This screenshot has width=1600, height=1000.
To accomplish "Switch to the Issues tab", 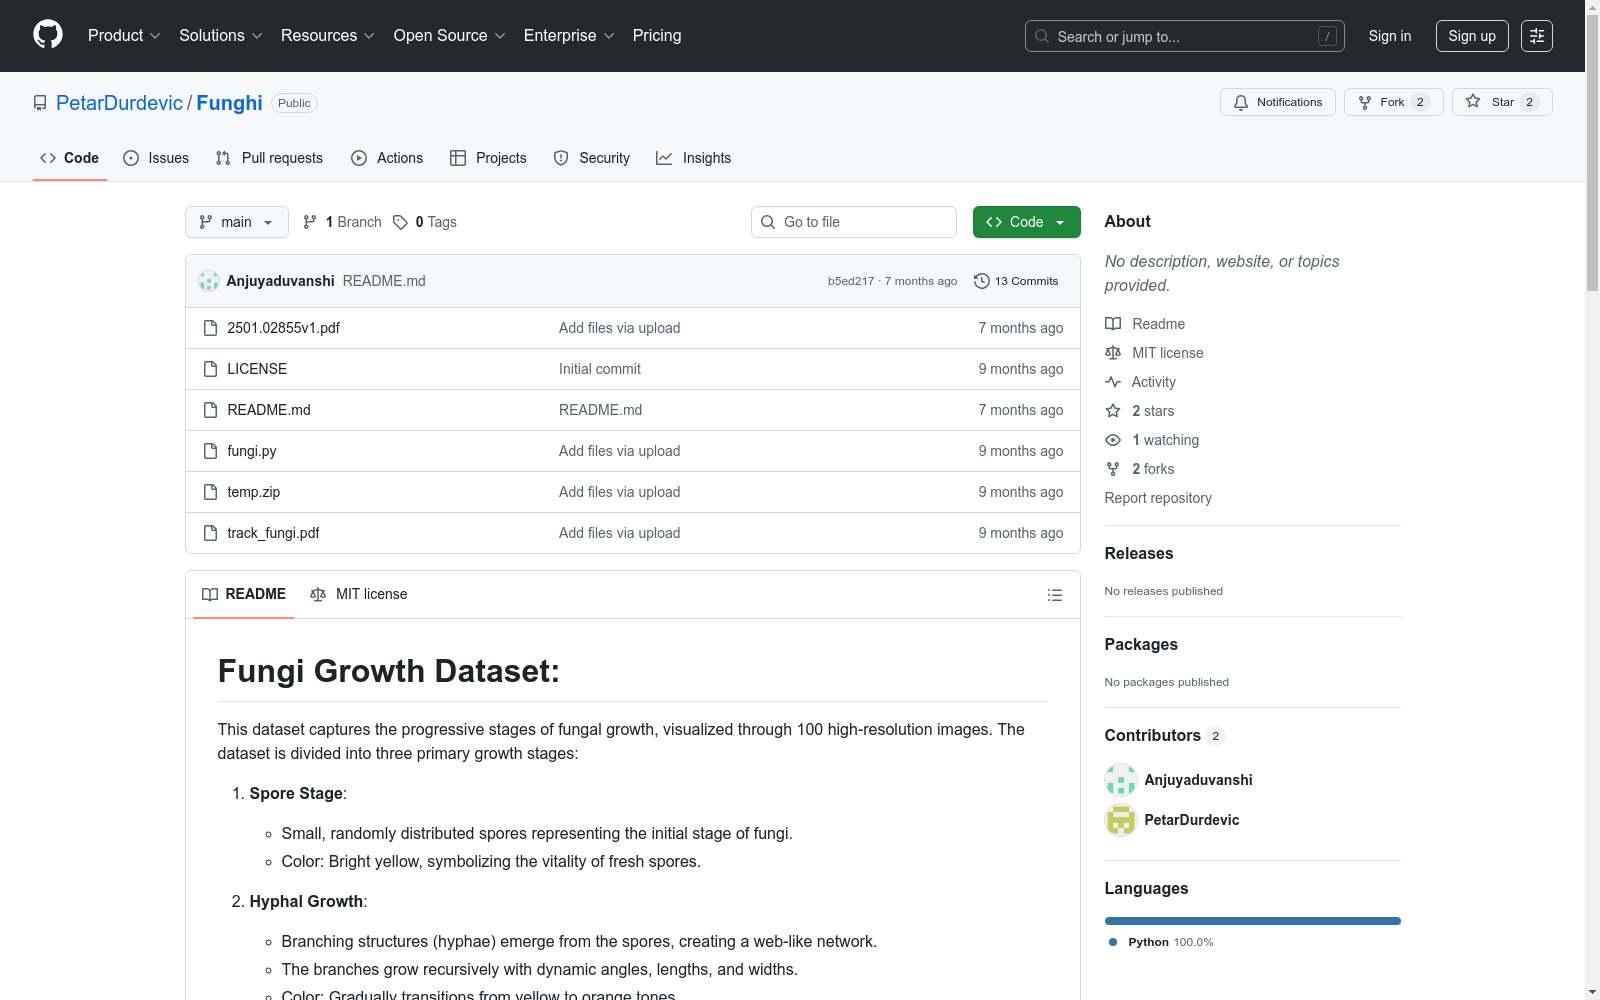I will pyautogui.click(x=156, y=158).
